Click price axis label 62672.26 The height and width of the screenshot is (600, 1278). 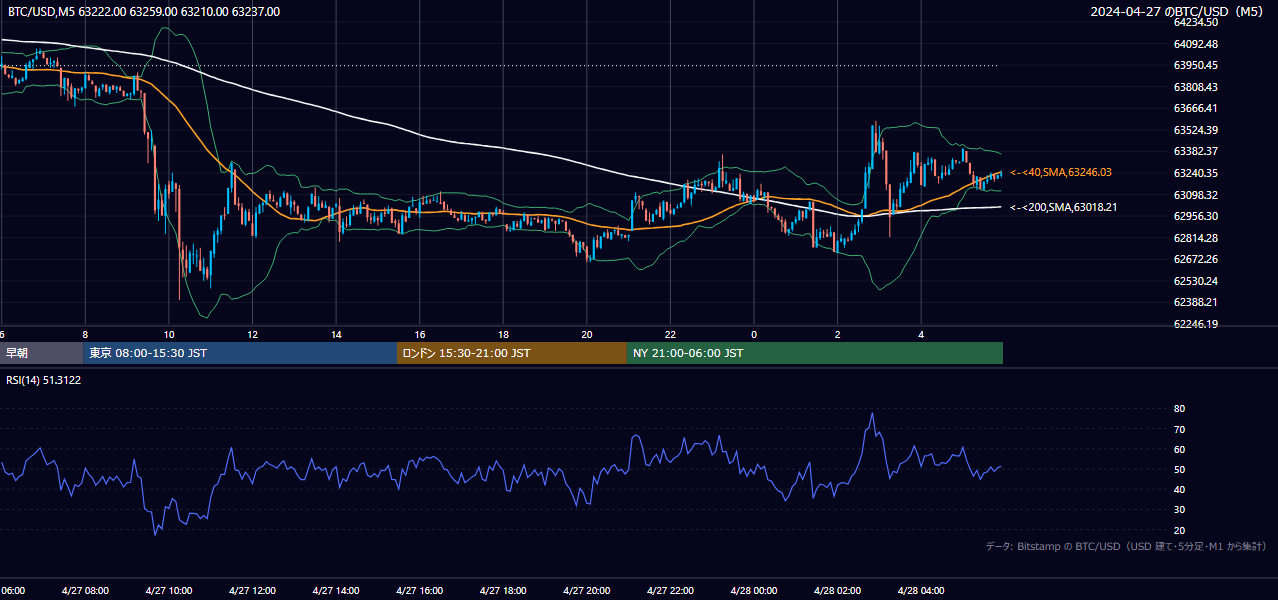(1196, 259)
